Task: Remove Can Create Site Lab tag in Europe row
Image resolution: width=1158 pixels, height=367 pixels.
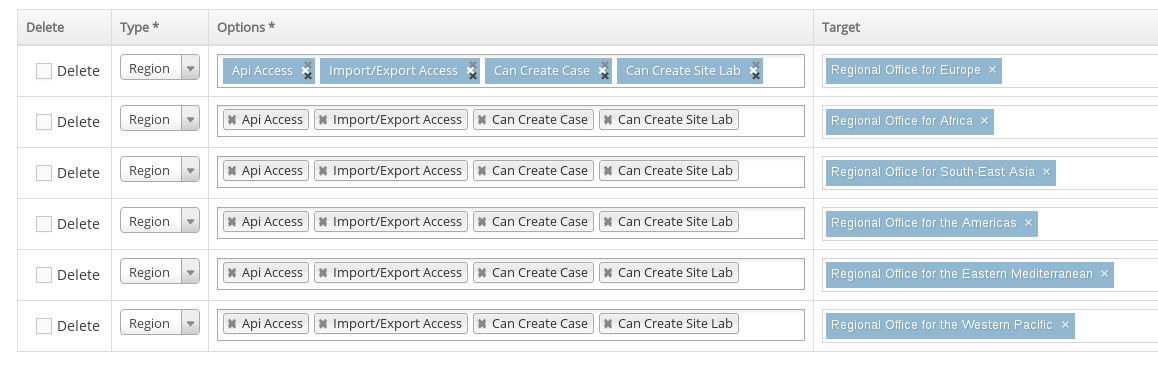Action: pos(754,71)
